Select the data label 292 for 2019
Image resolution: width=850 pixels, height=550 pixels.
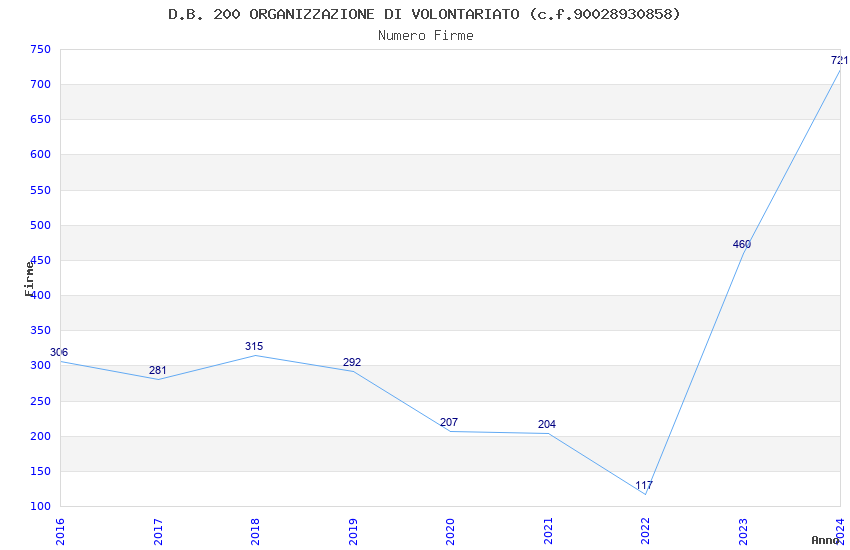tap(352, 362)
